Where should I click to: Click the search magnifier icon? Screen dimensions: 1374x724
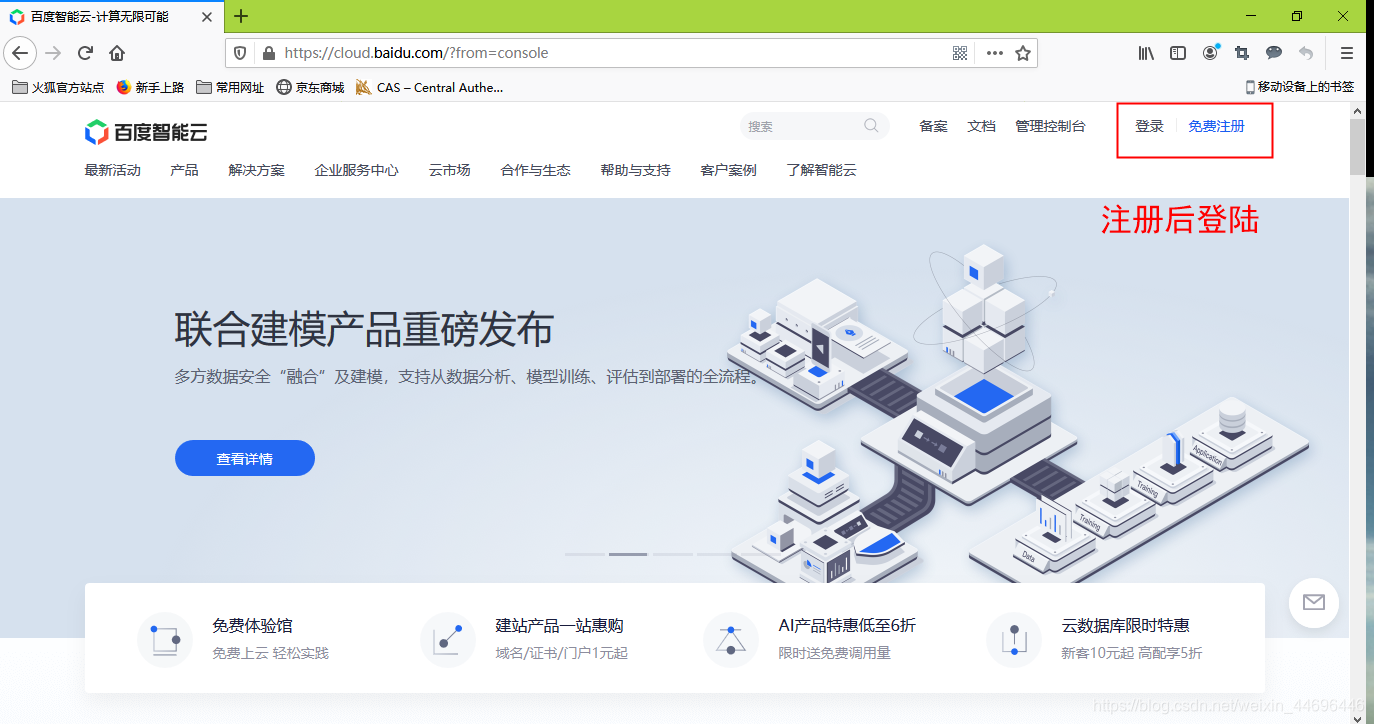pyautogui.click(x=871, y=126)
